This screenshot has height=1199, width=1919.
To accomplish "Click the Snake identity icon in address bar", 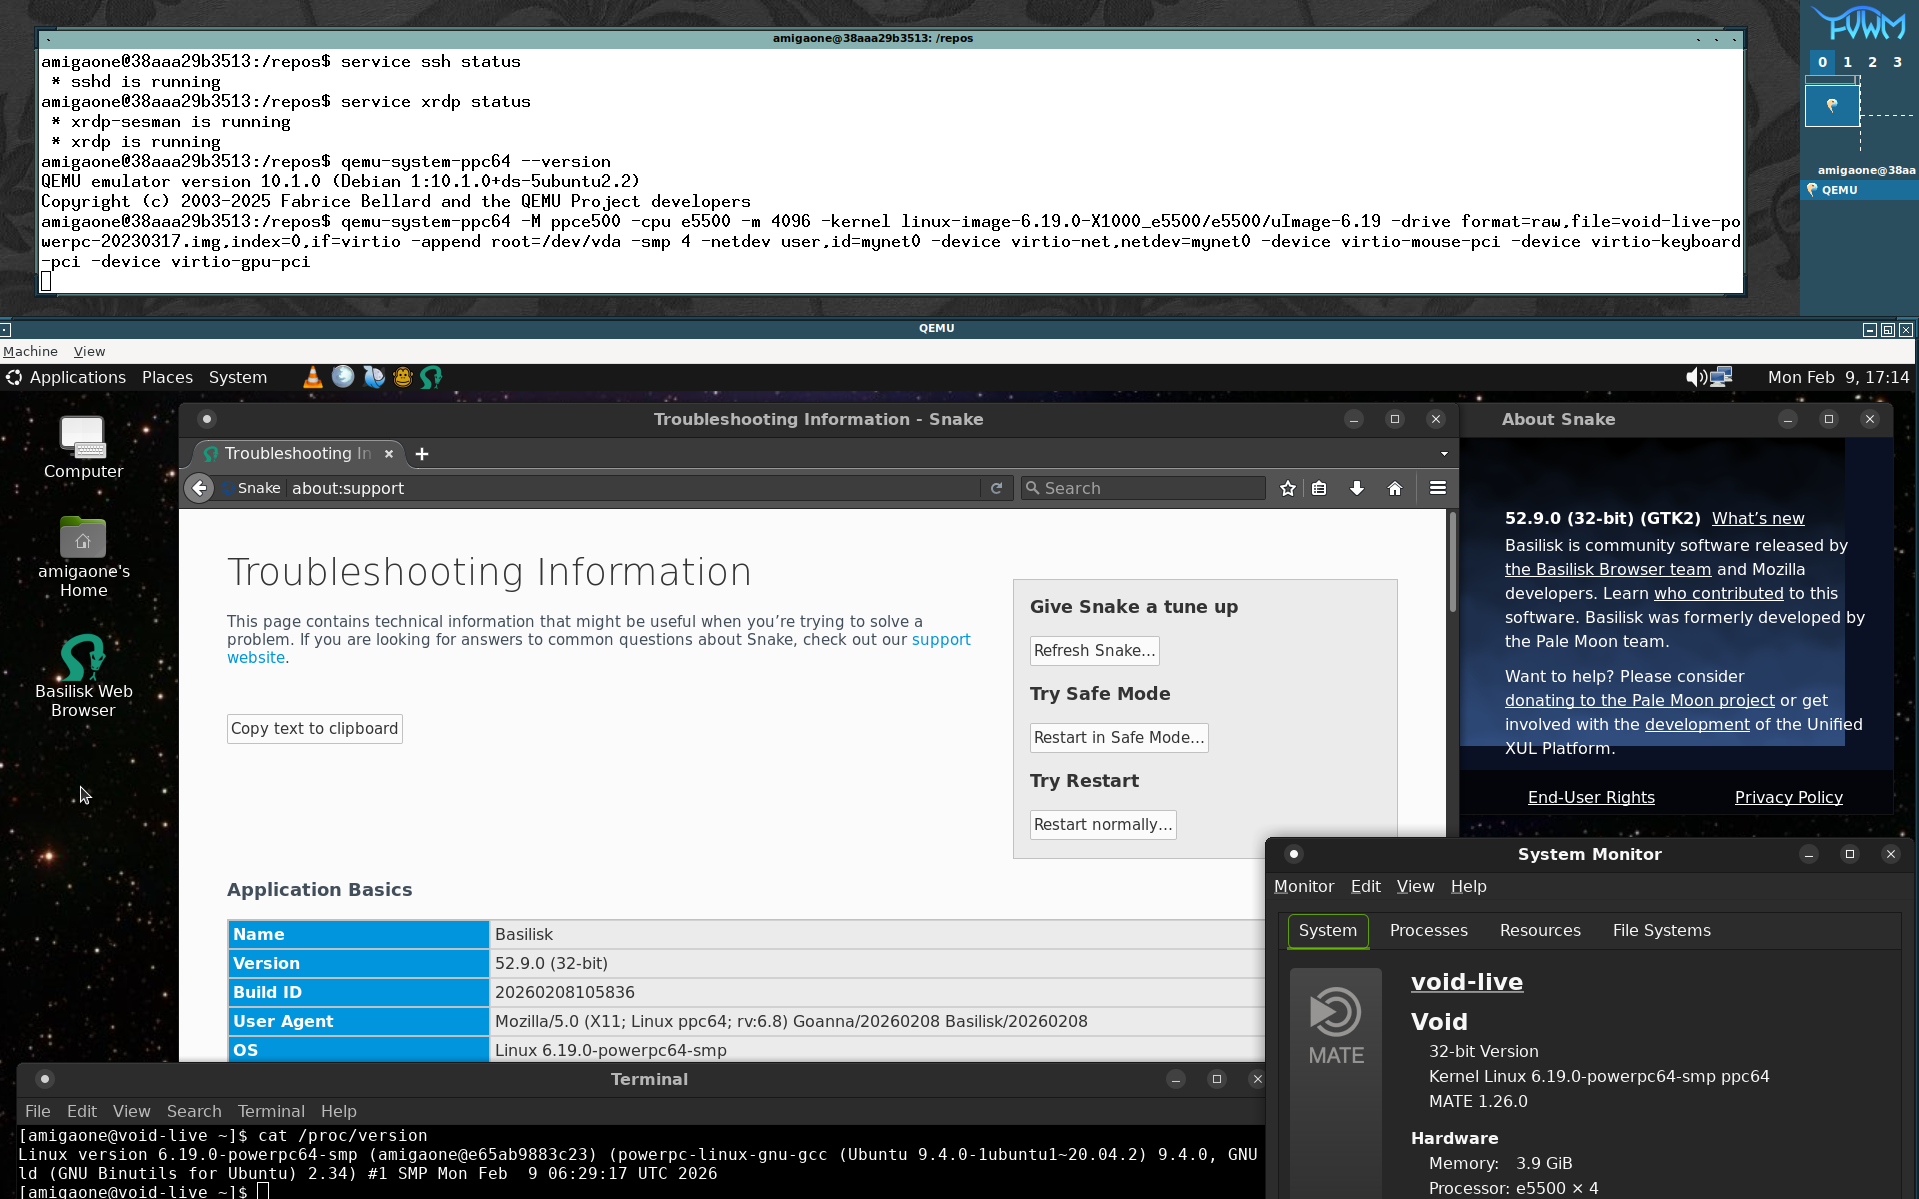I will click(251, 488).
